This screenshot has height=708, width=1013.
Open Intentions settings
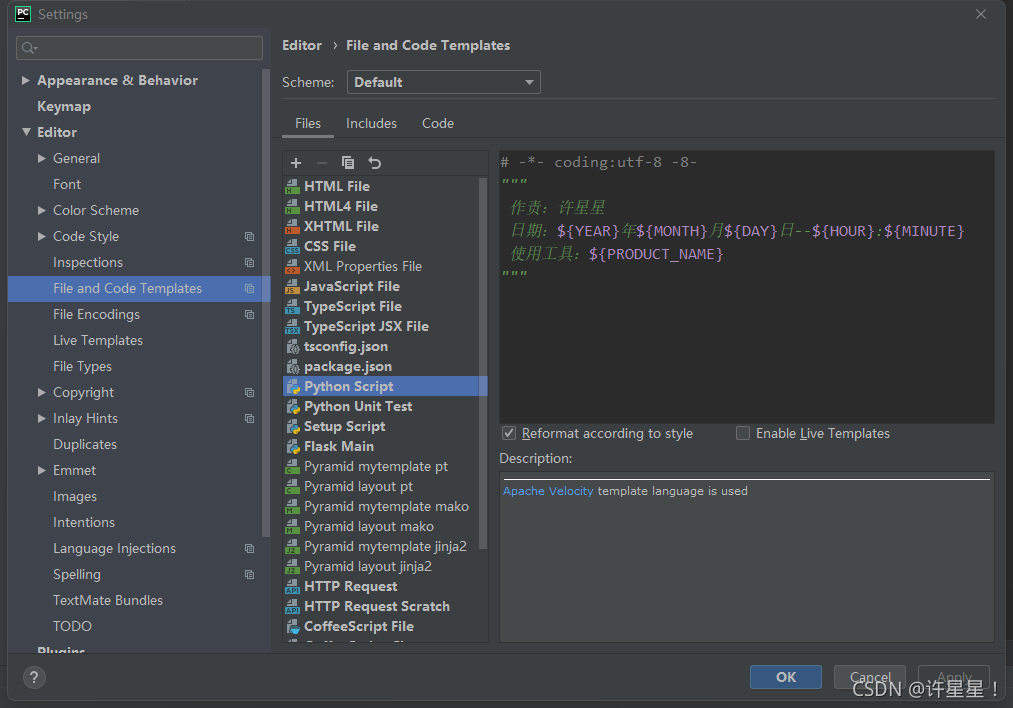click(x=84, y=522)
